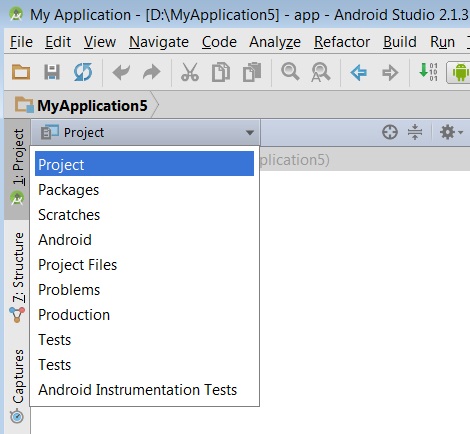
Task: Toggle the 1: Project side tool tab
Action: [x=17, y=168]
